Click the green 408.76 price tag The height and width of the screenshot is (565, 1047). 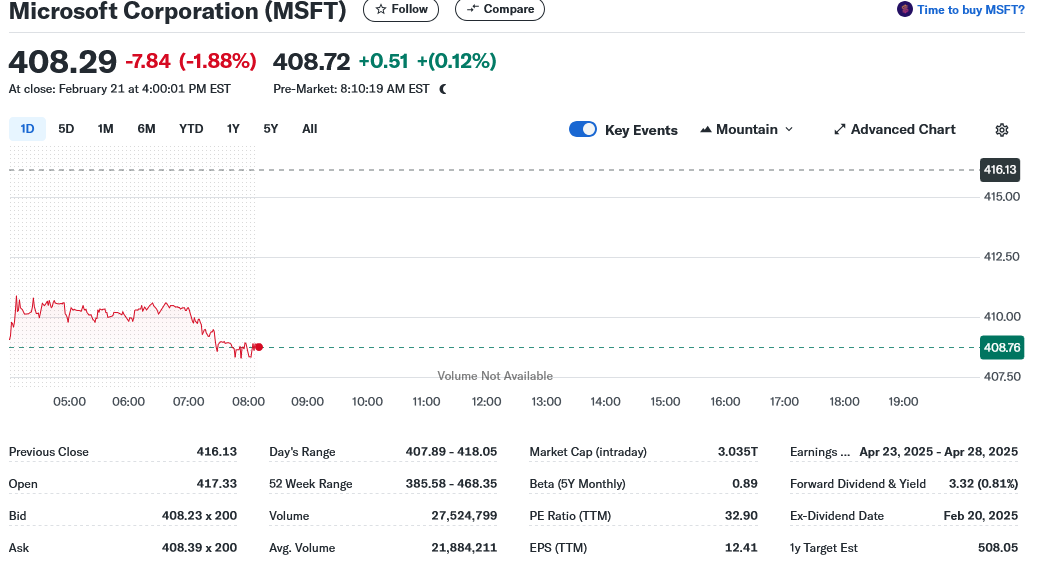point(1002,347)
